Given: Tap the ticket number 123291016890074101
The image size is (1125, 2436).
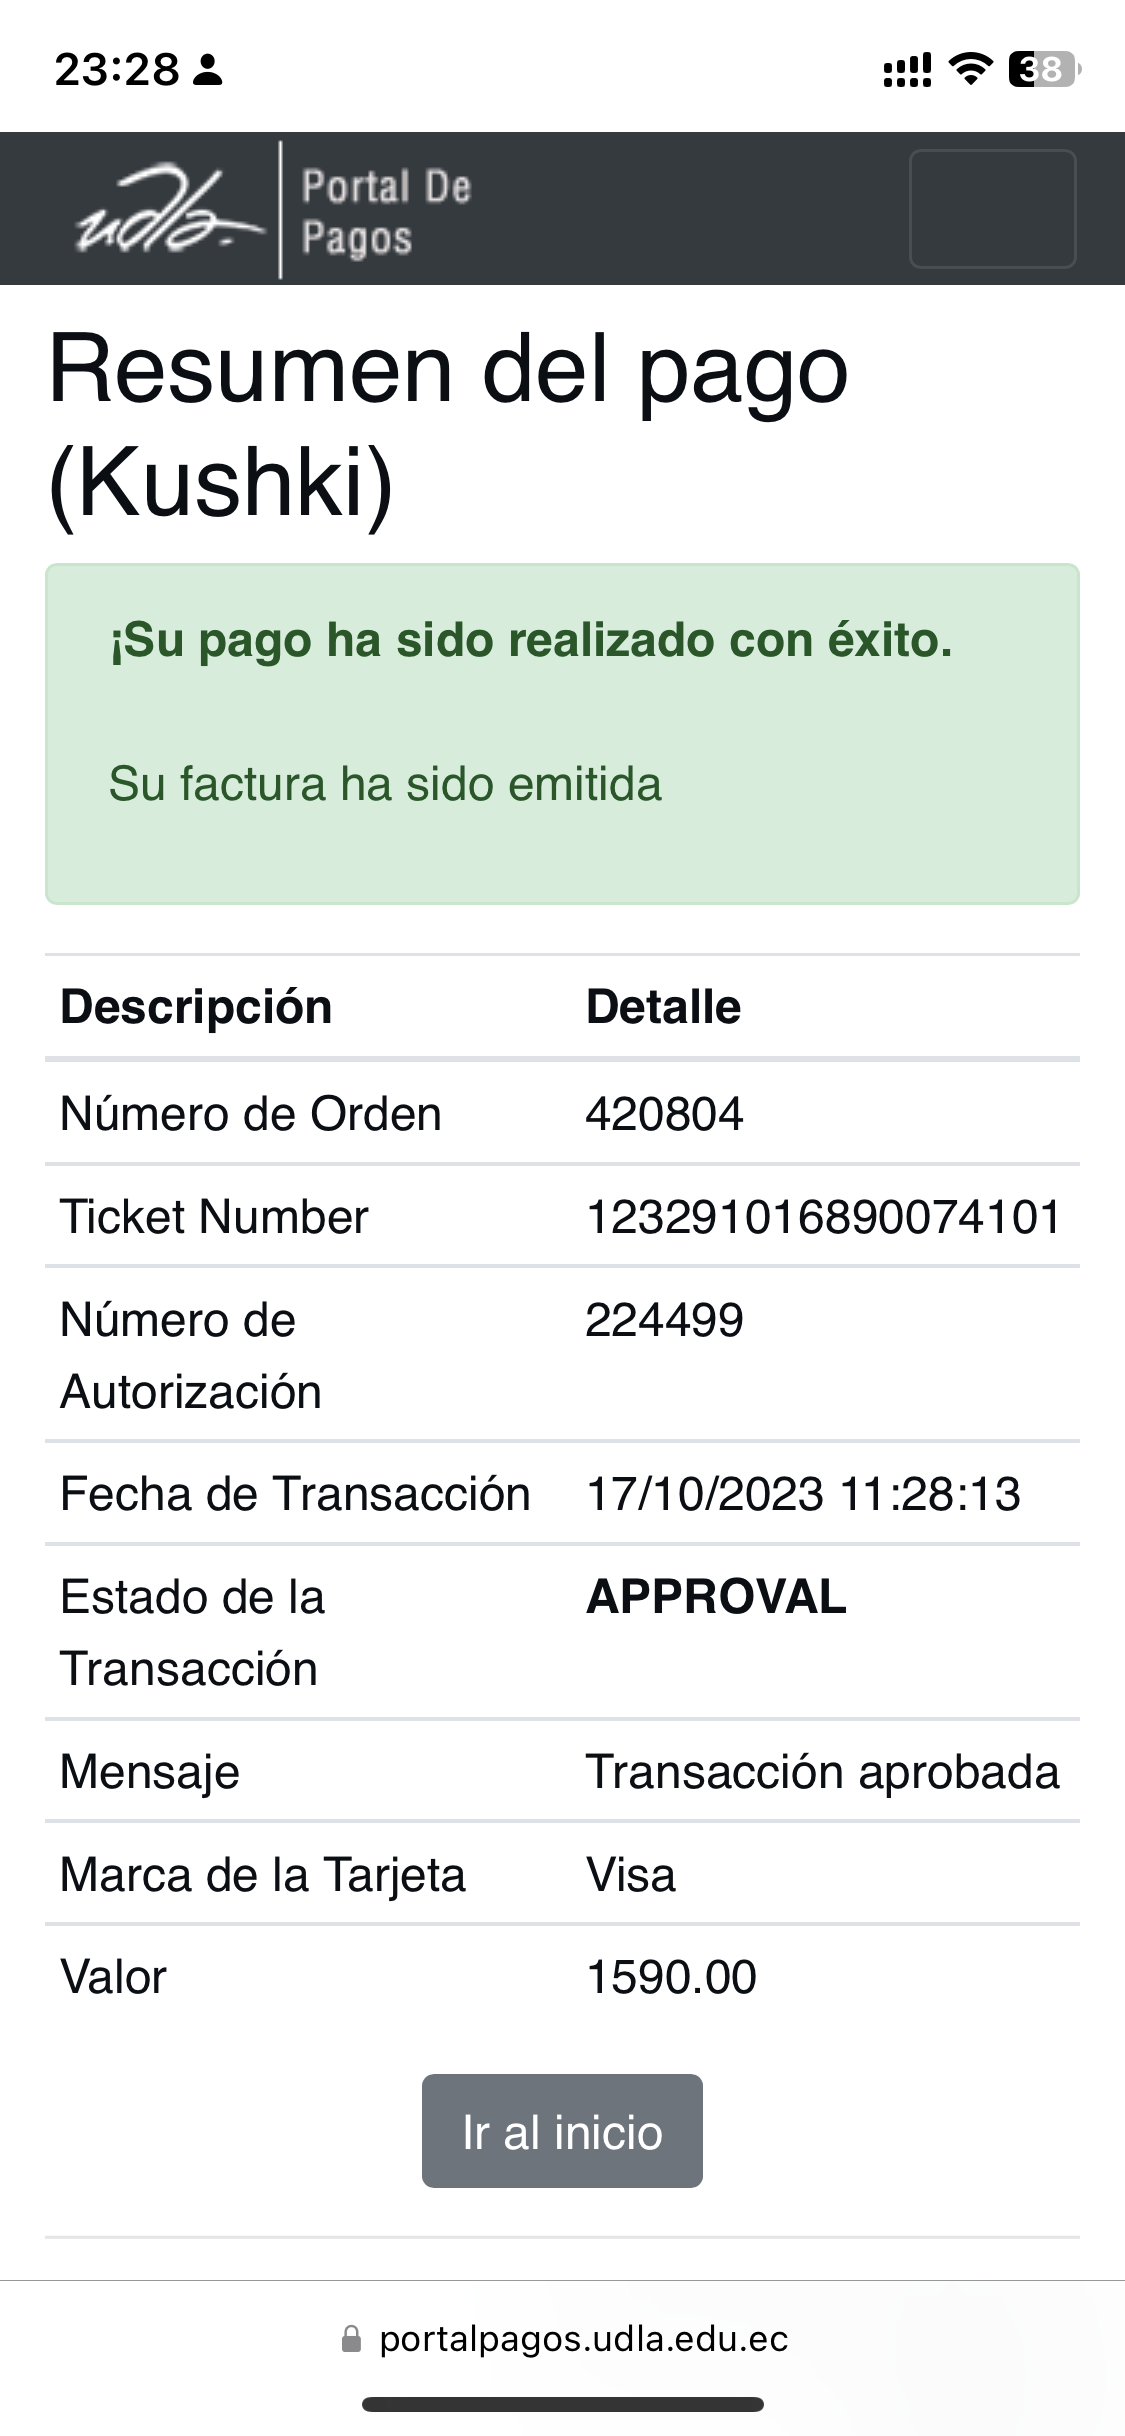Looking at the screenshot, I should coord(823,1217).
